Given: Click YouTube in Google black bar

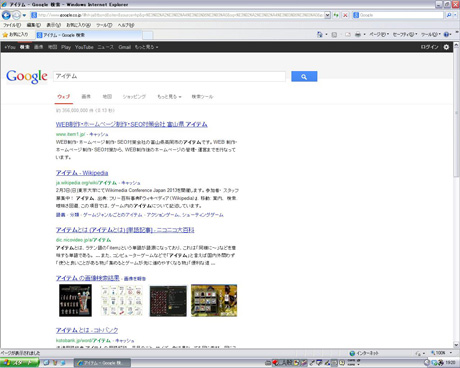Looking at the screenshot, I should 84,47.
